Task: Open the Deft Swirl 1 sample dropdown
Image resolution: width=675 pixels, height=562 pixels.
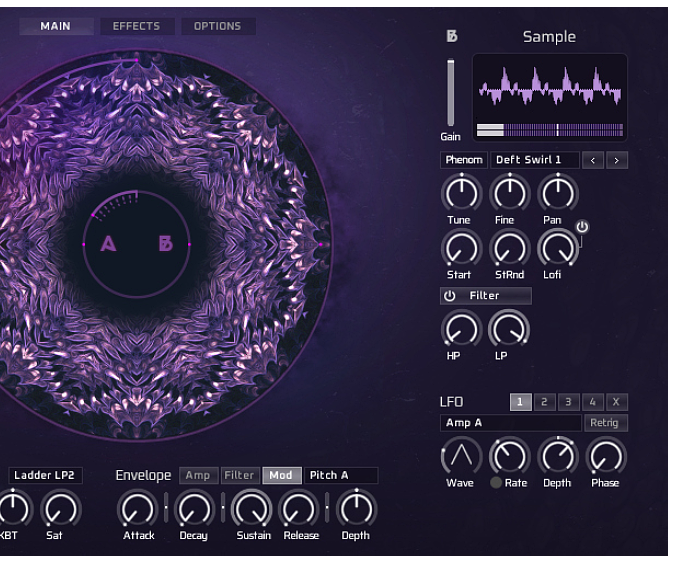Action: pyautogui.click(x=534, y=160)
